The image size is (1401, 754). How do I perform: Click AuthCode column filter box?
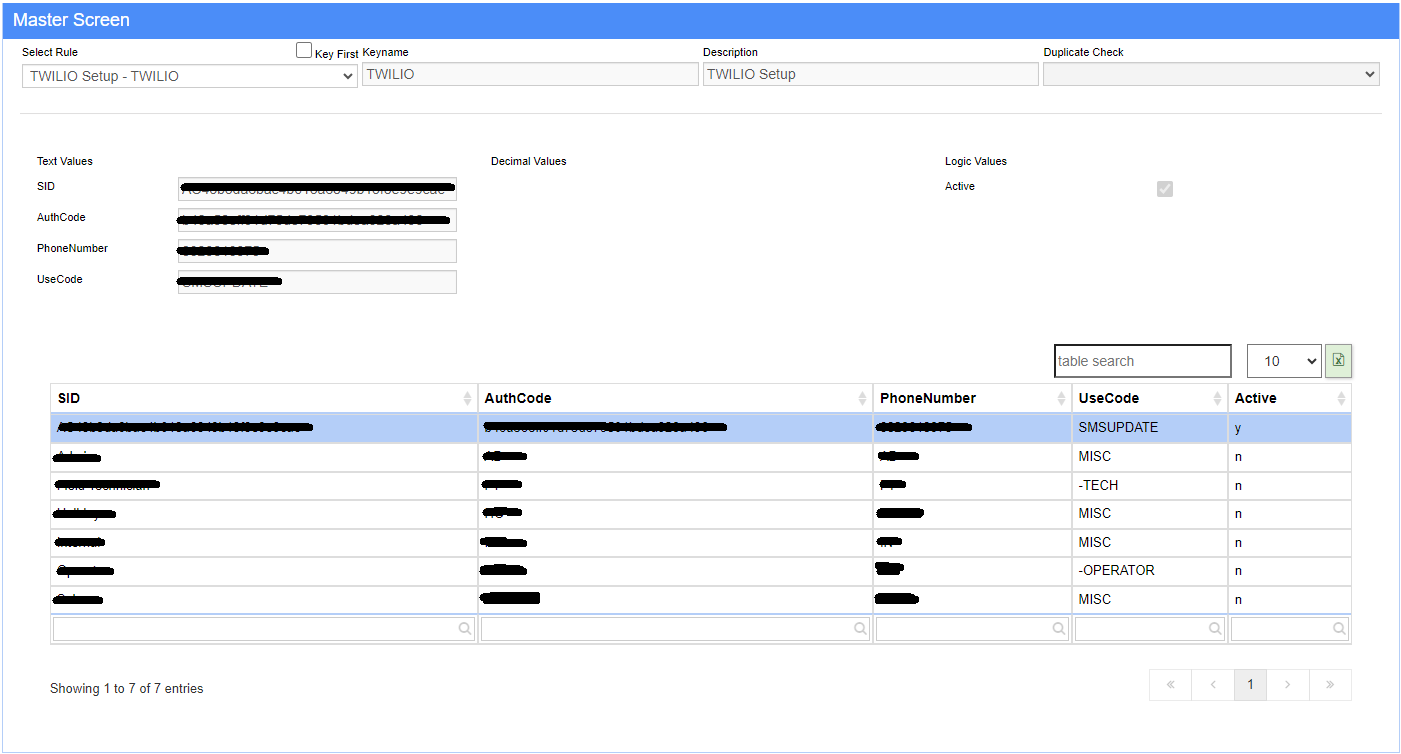pyautogui.click(x=675, y=629)
